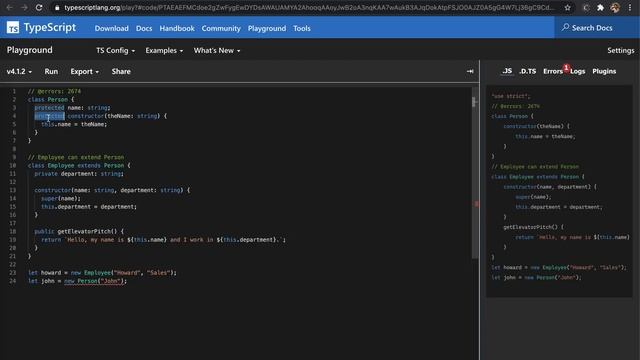The width and height of the screenshot is (640, 360).
Task: Open the Docs navigation link
Action: tap(144, 28)
